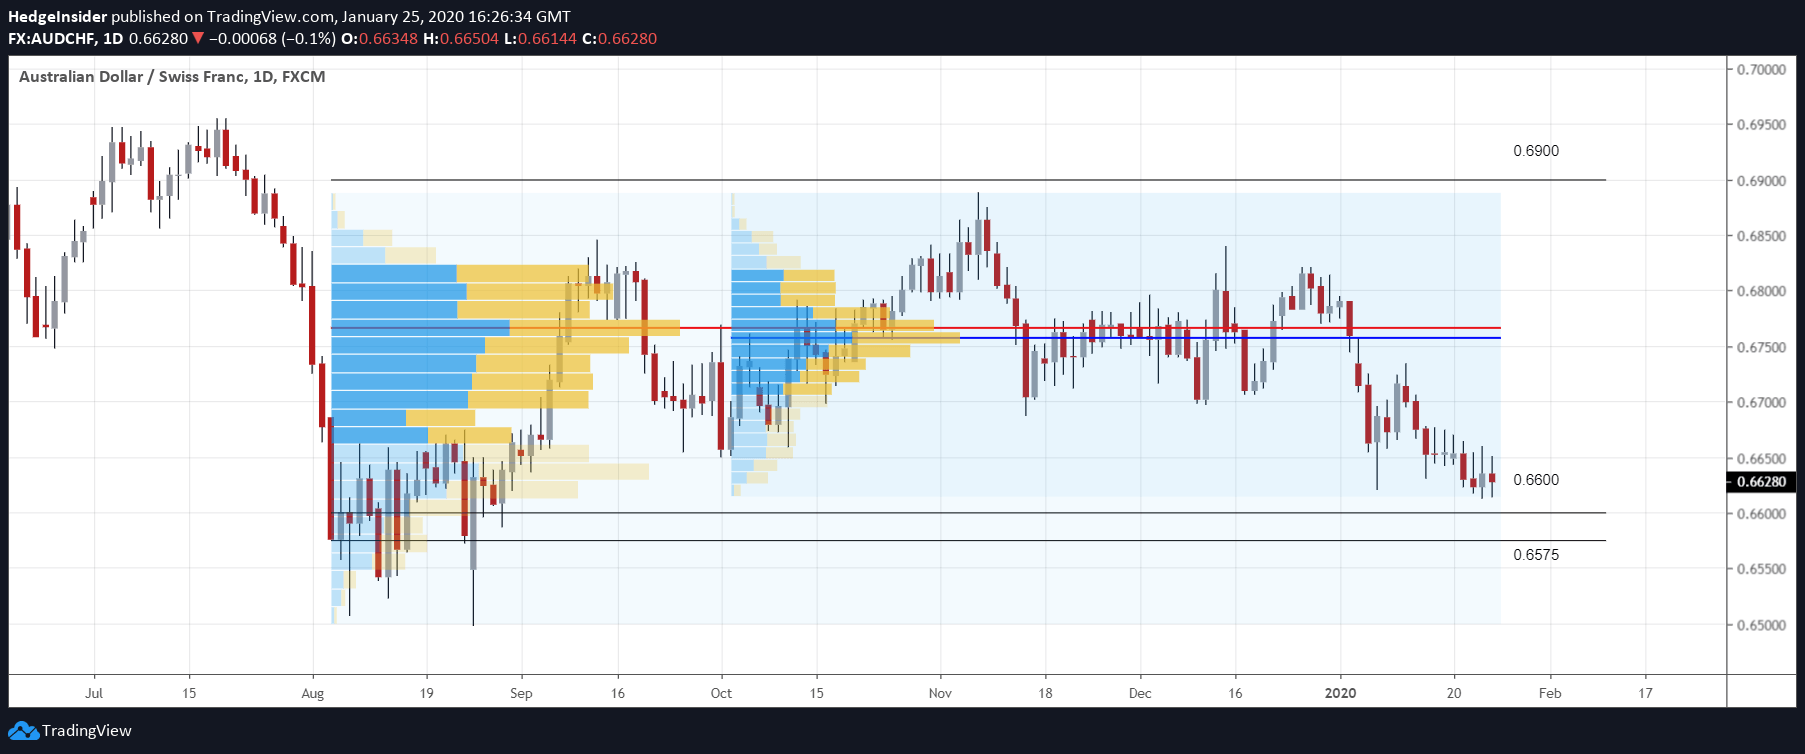Click the open value O:0.66348 in header

pyautogui.click(x=380, y=39)
